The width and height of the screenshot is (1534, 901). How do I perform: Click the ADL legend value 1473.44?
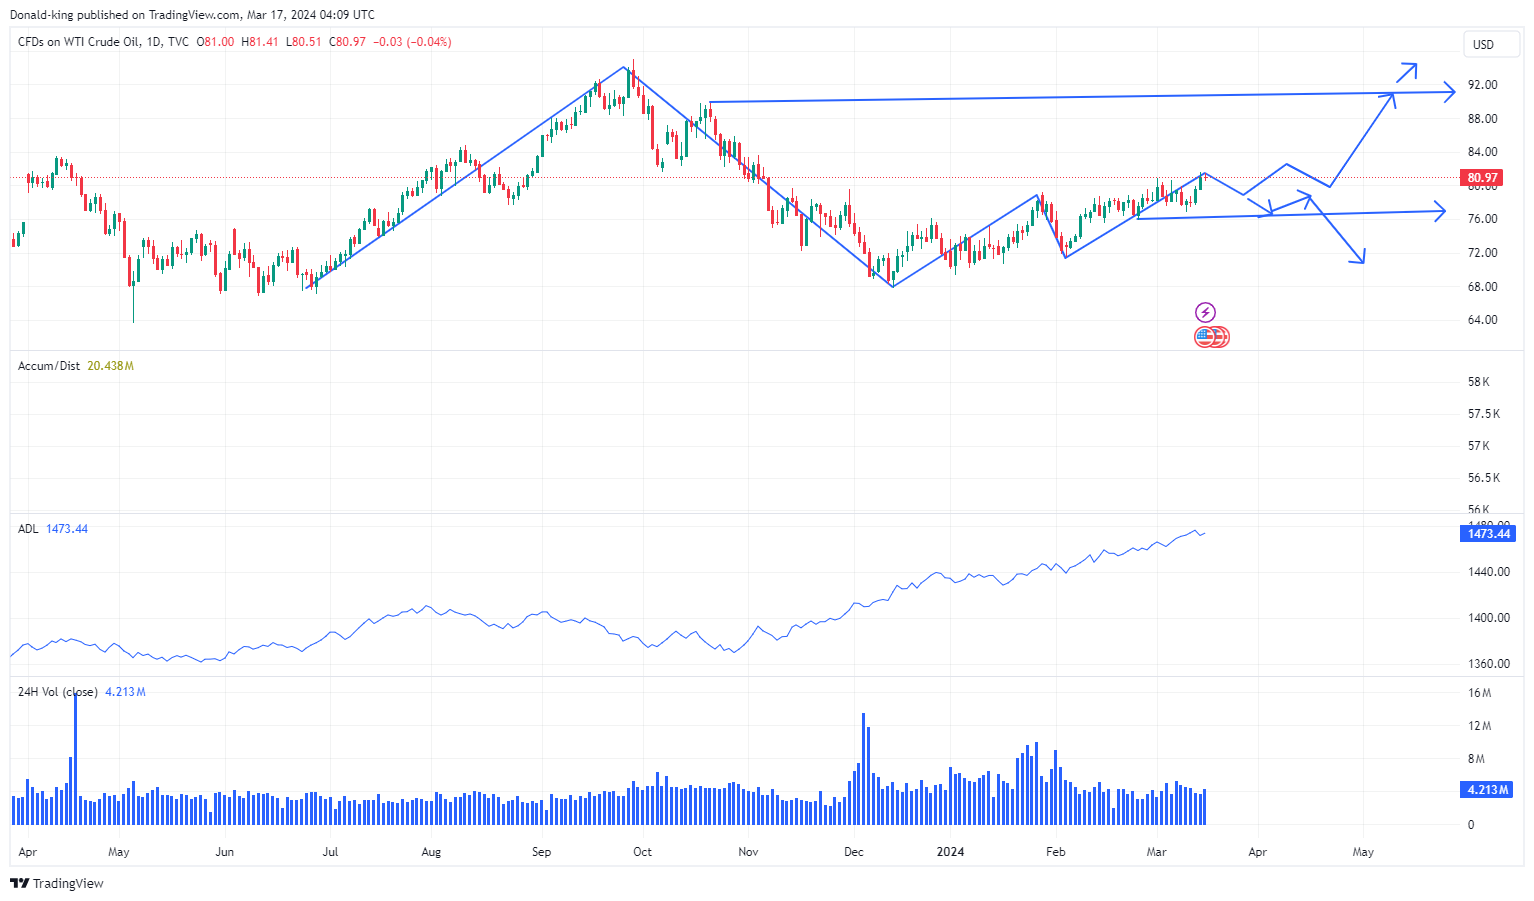tap(67, 529)
